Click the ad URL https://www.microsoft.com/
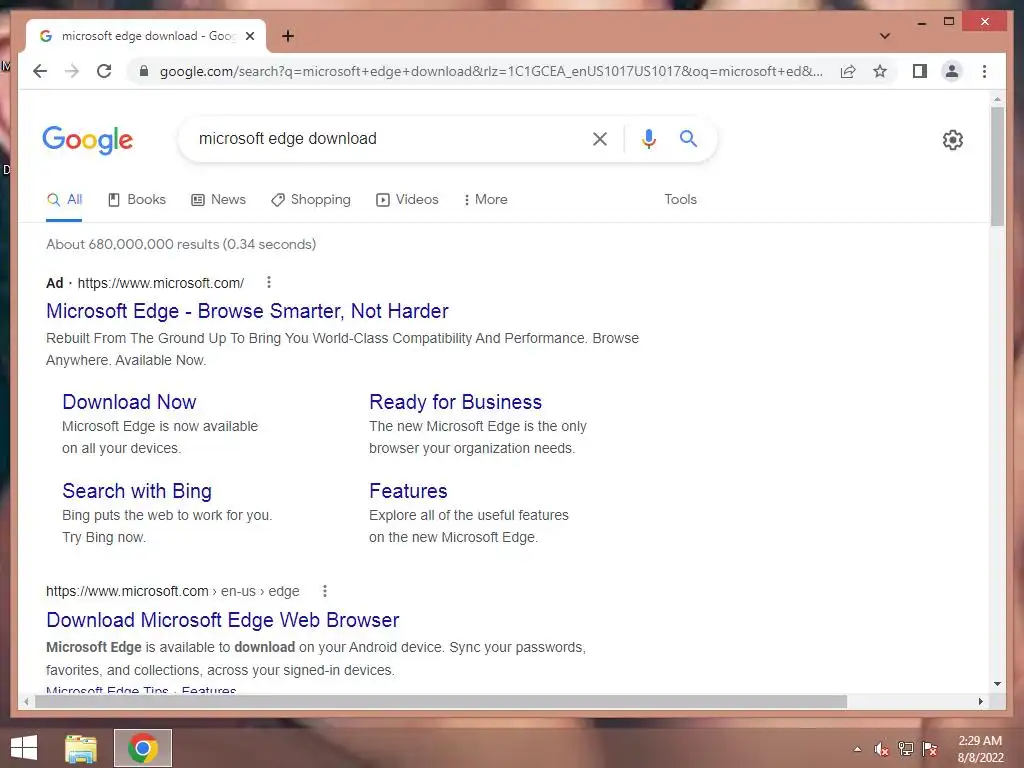The image size is (1024, 768). coord(161,283)
